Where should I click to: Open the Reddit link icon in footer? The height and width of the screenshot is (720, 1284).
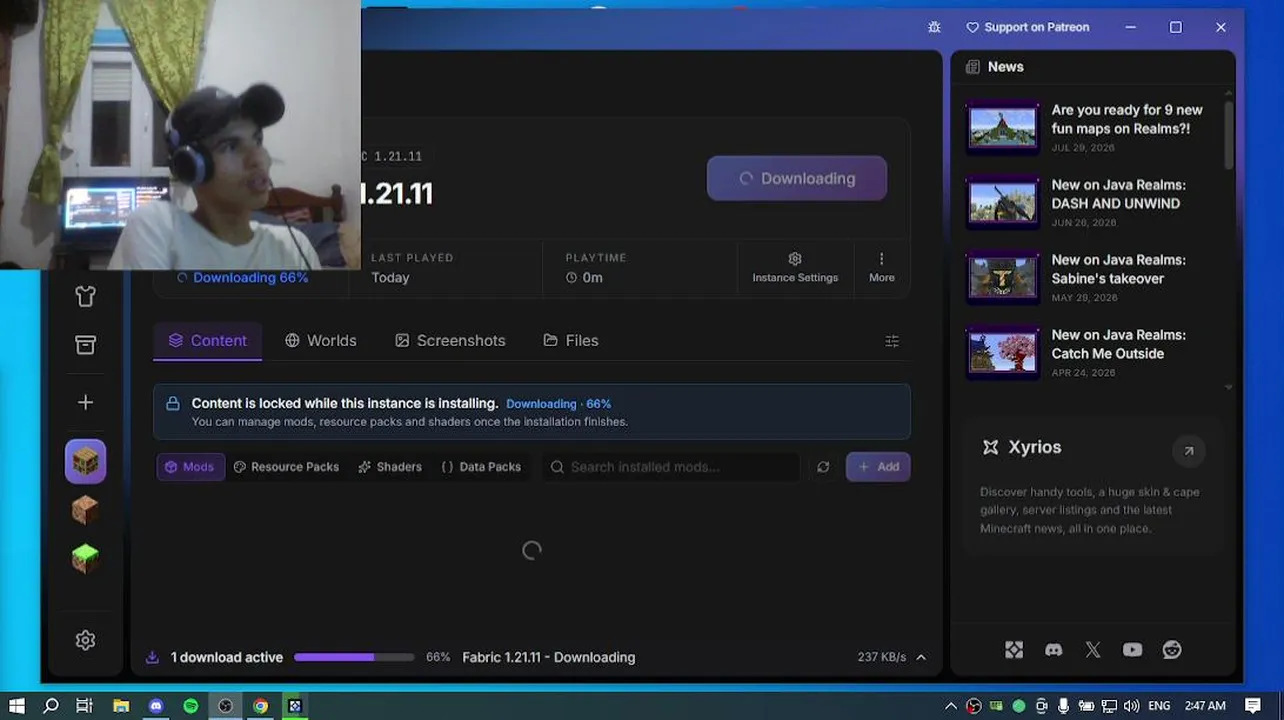tap(1172, 650)
